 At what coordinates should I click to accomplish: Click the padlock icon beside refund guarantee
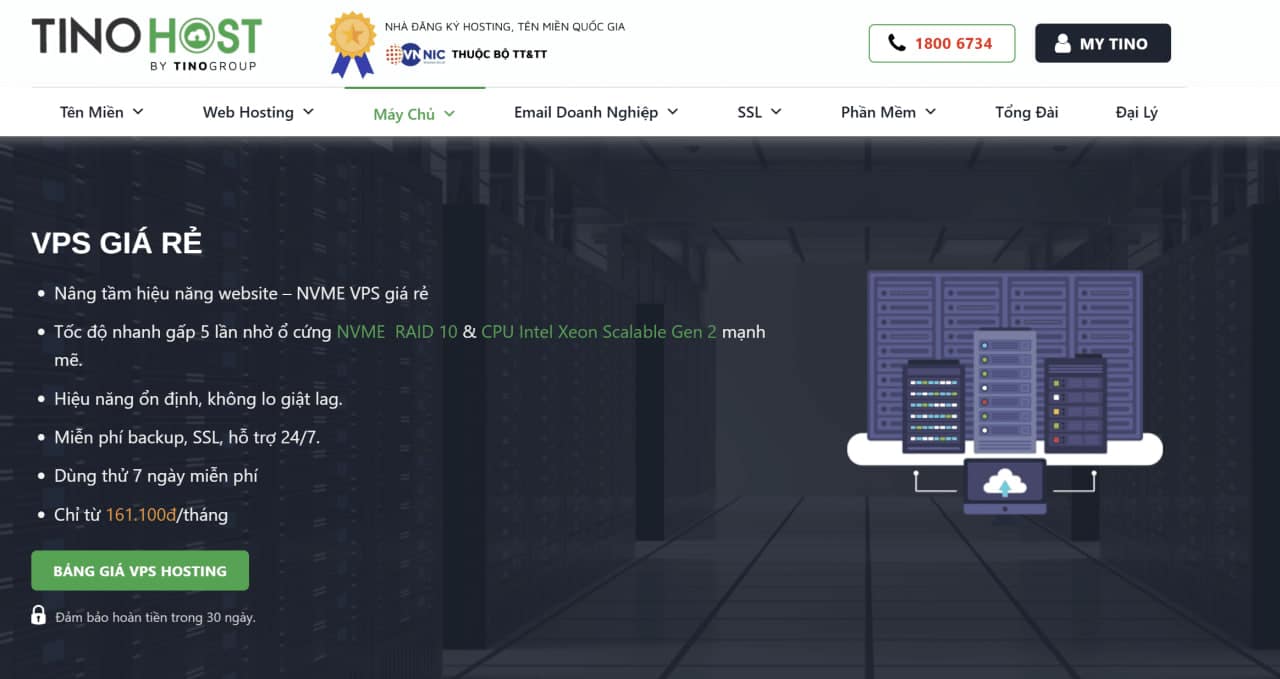coord(38,614)
